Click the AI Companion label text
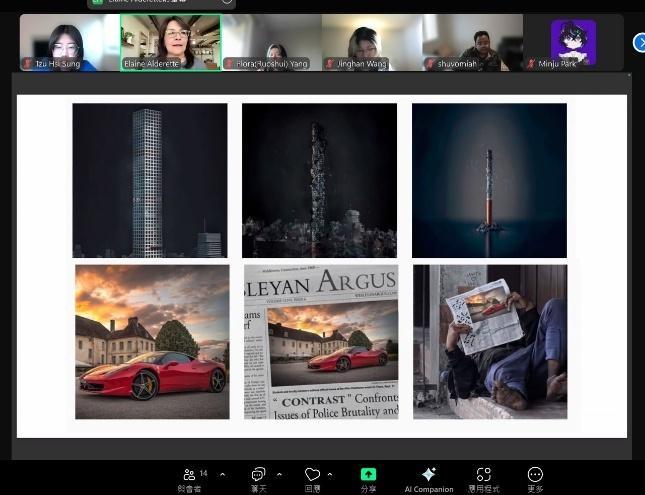 click(429, 489)
